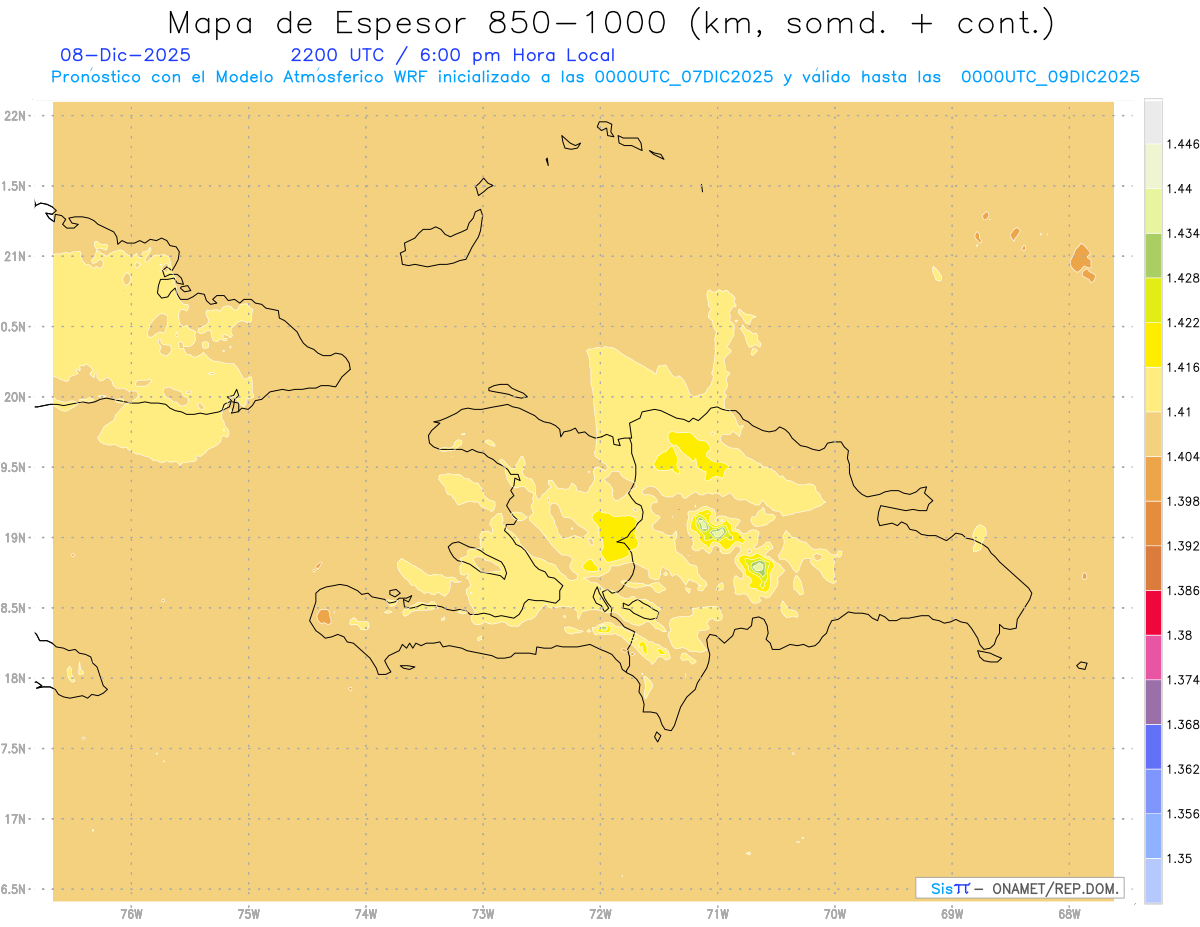Click the latitude label 20N
The width and height of the screenshot is (1200, 927).
14,397
